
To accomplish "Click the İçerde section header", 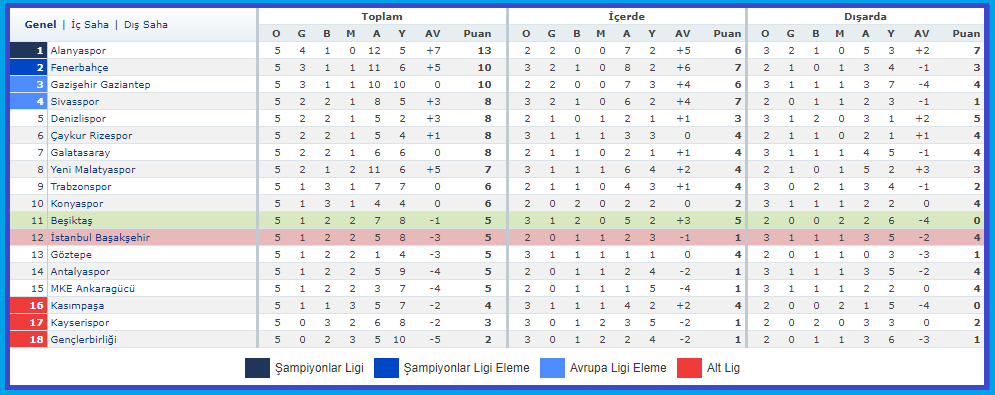I will (627, 17).
